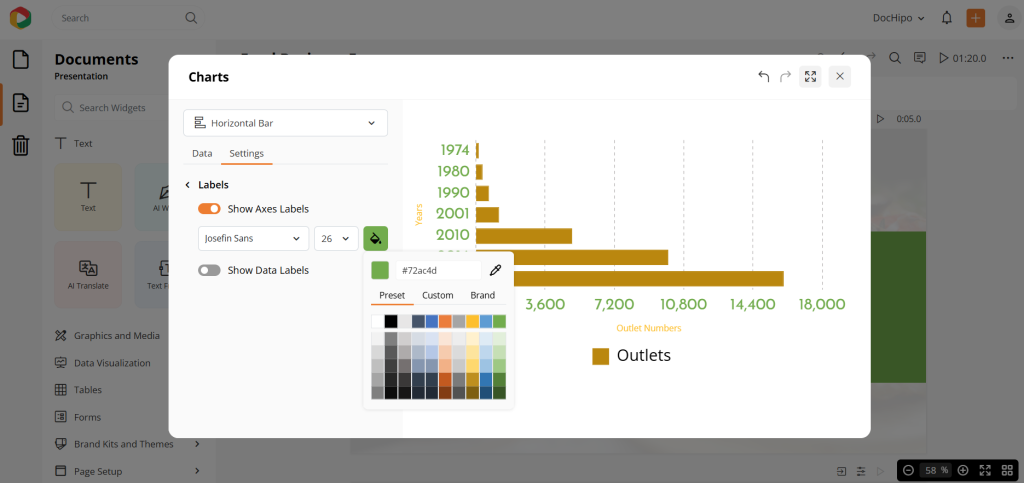Switch to the Data tab
The image size is (1024, 483).
point(202,153)
